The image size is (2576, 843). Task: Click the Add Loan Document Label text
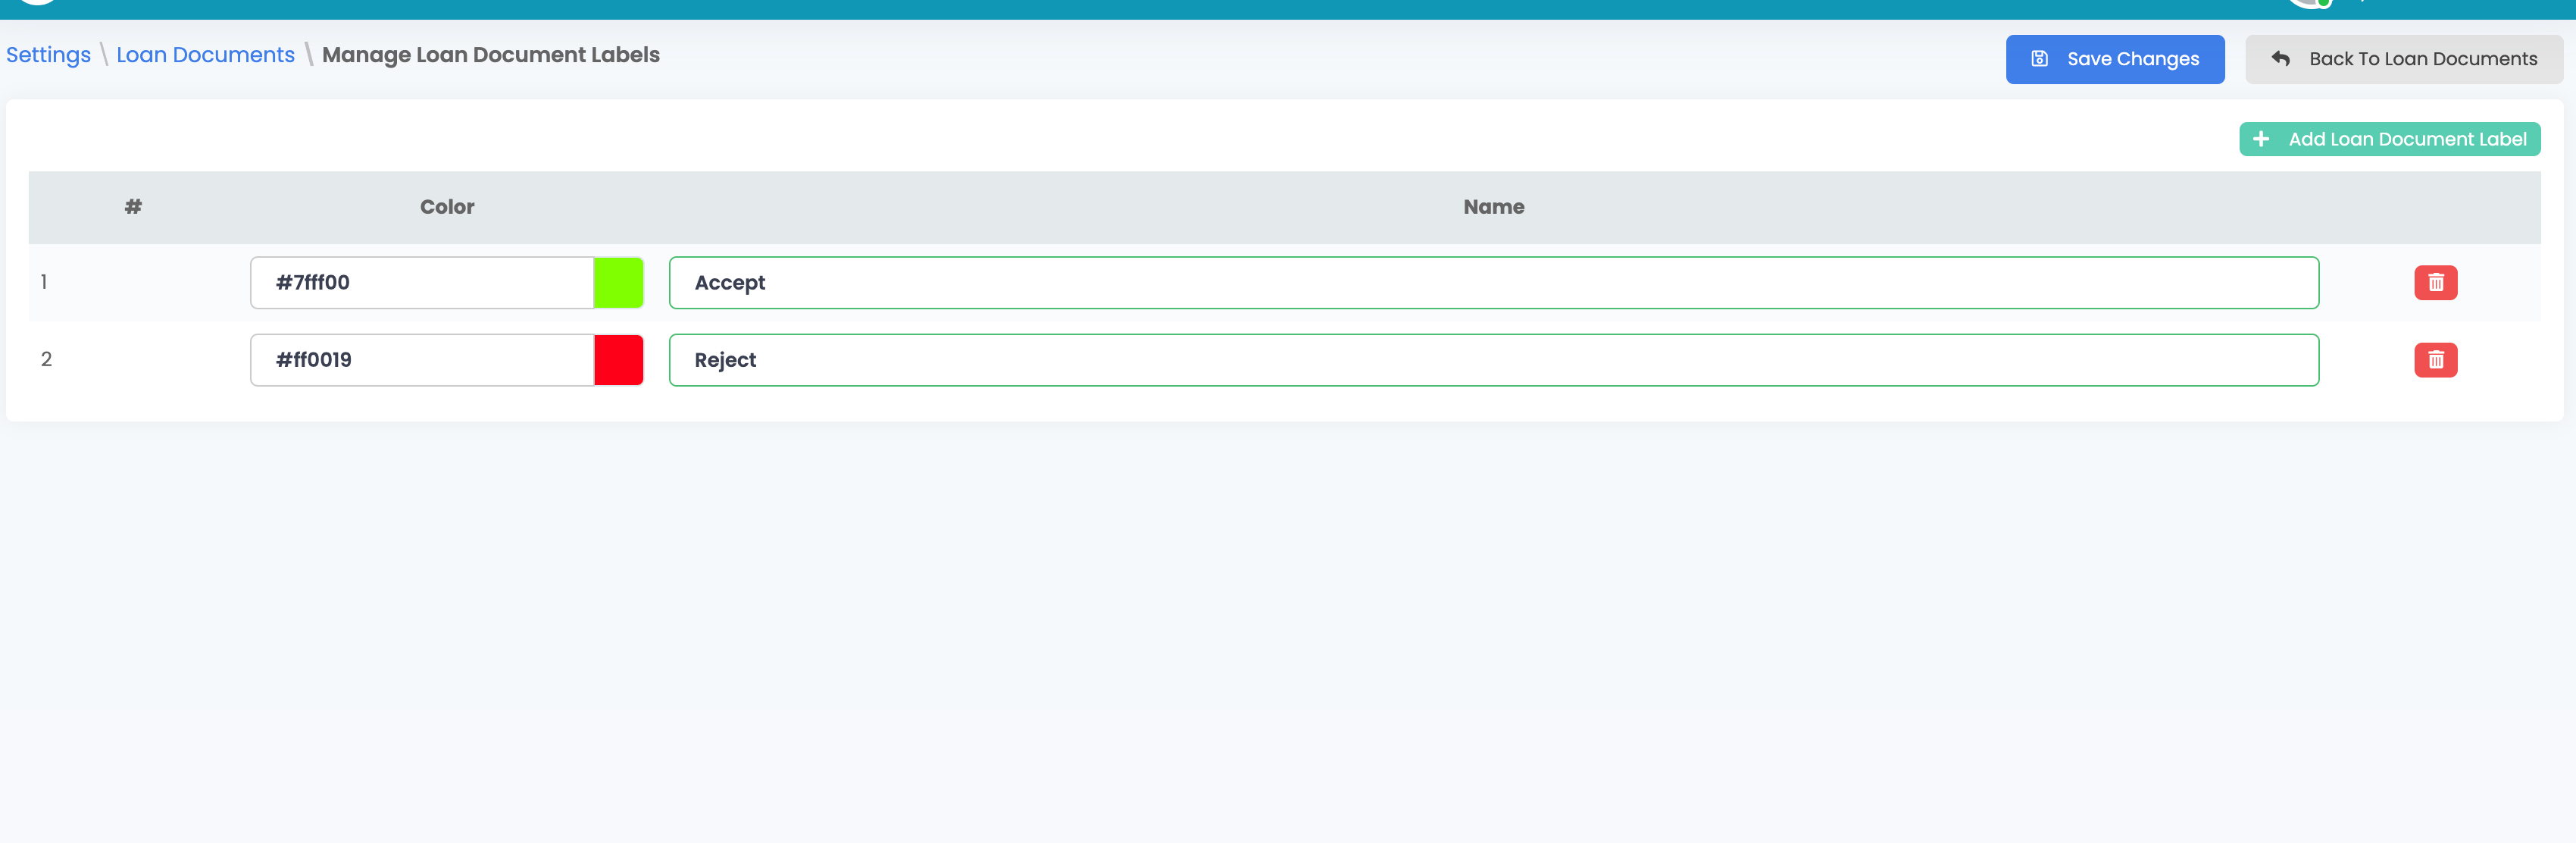2406,139
